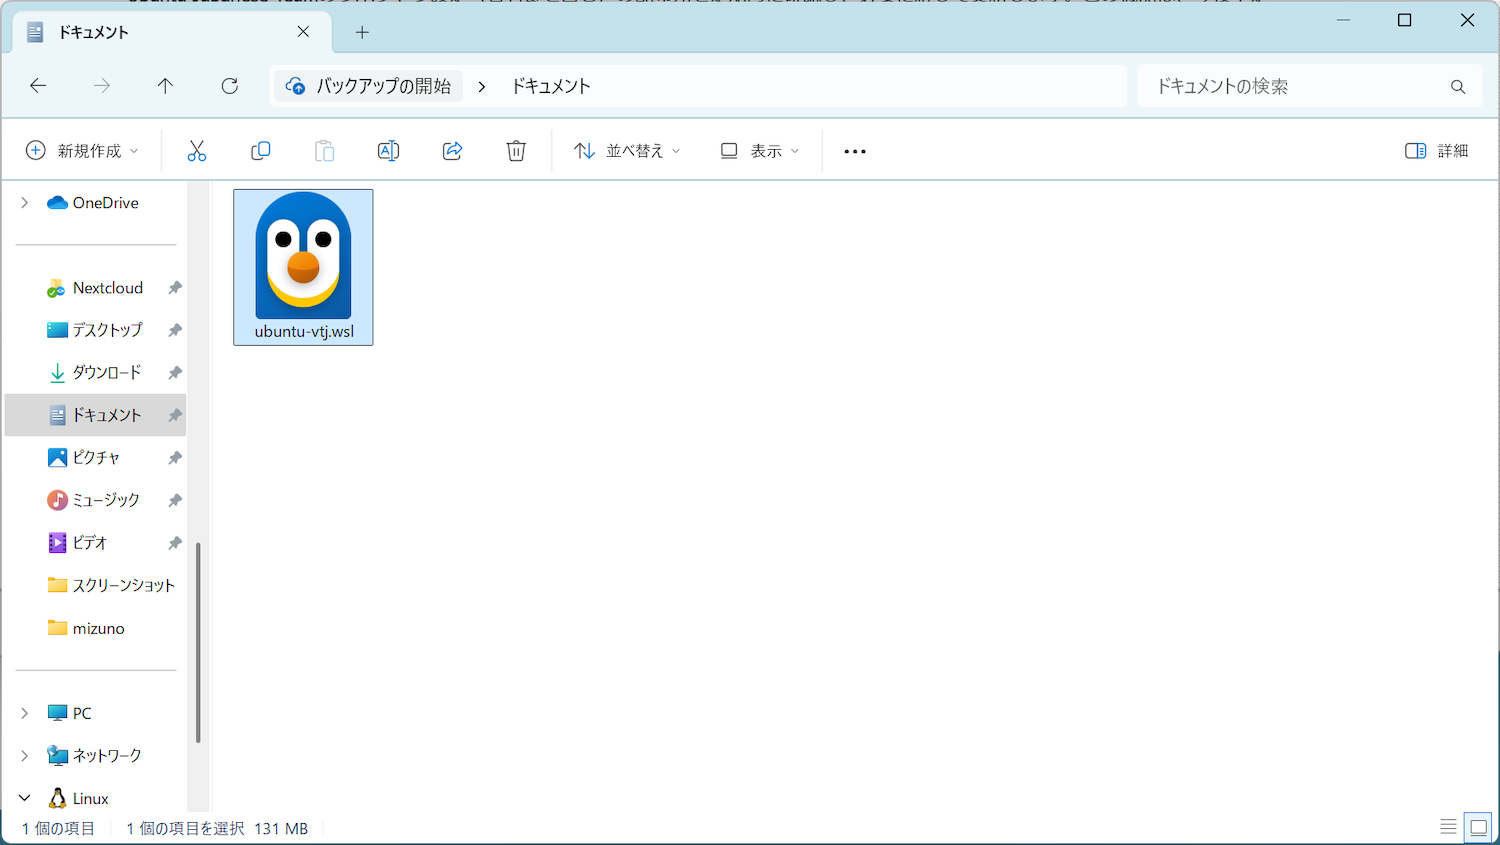Toggle the 詳細 details pane

tap(1436, 151)
